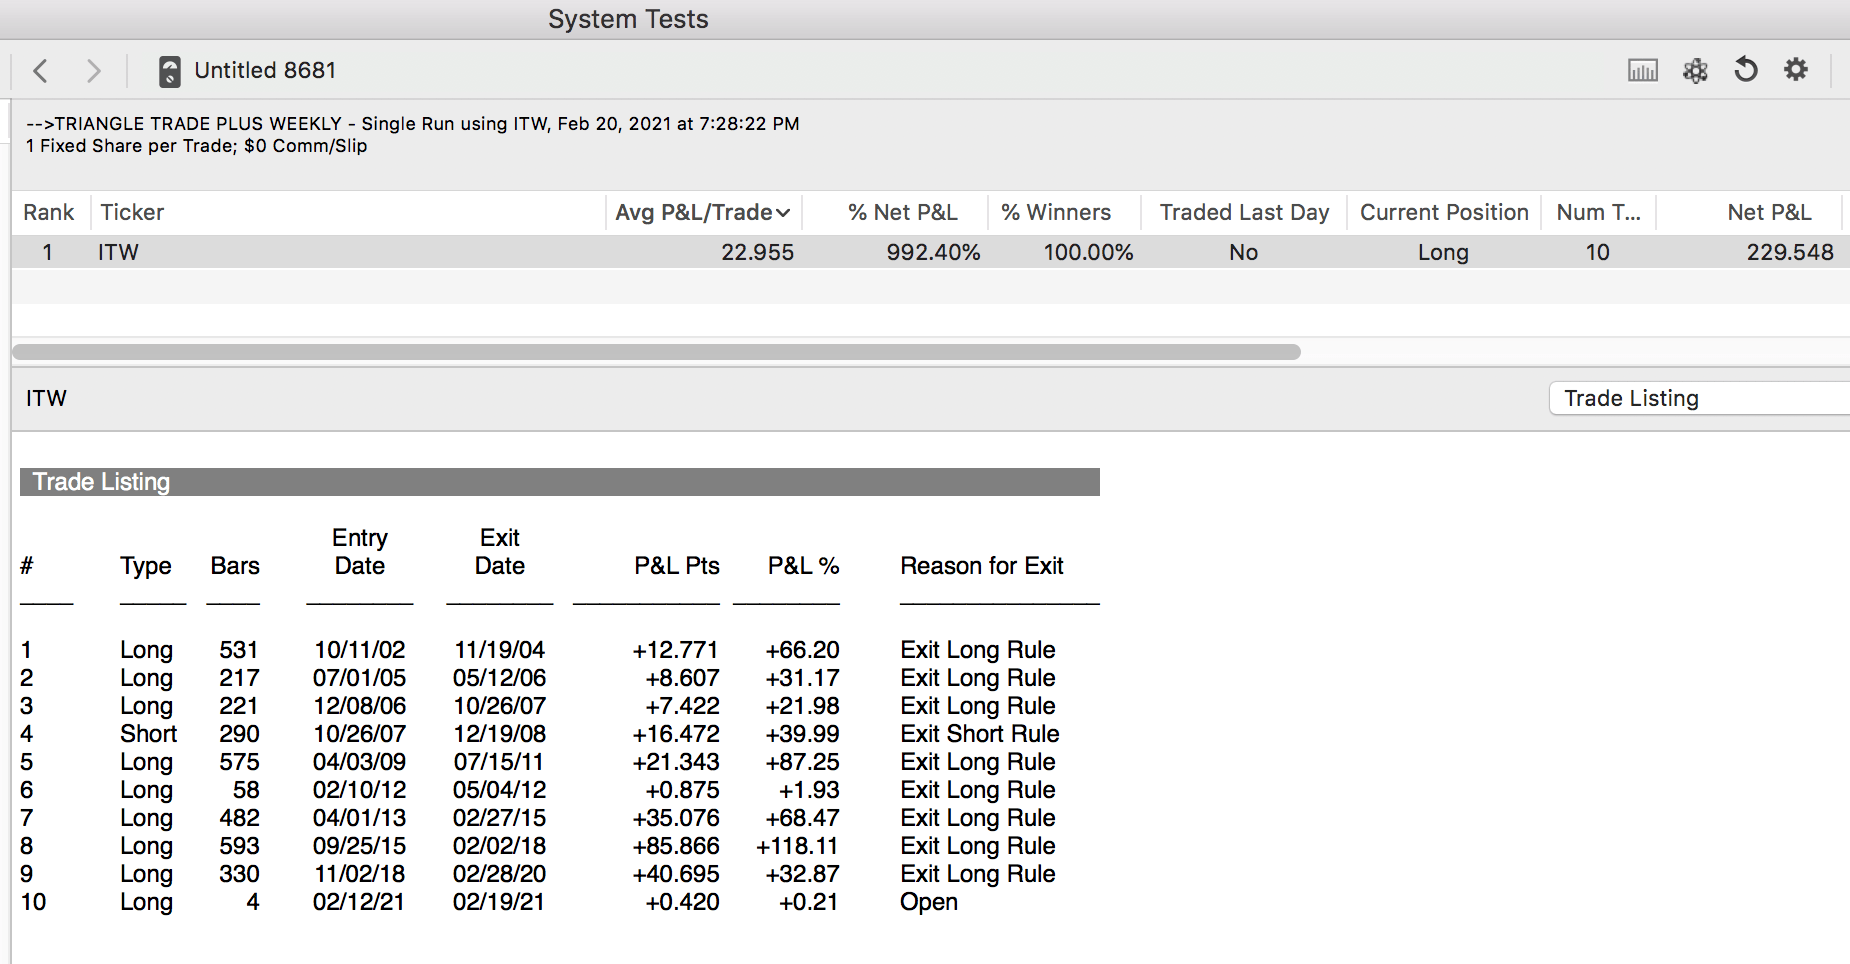This screenshot has height=964, width=1850.
Task: Click the Num T... column header
Action: pyautogui.click(x=1598, y=212)
